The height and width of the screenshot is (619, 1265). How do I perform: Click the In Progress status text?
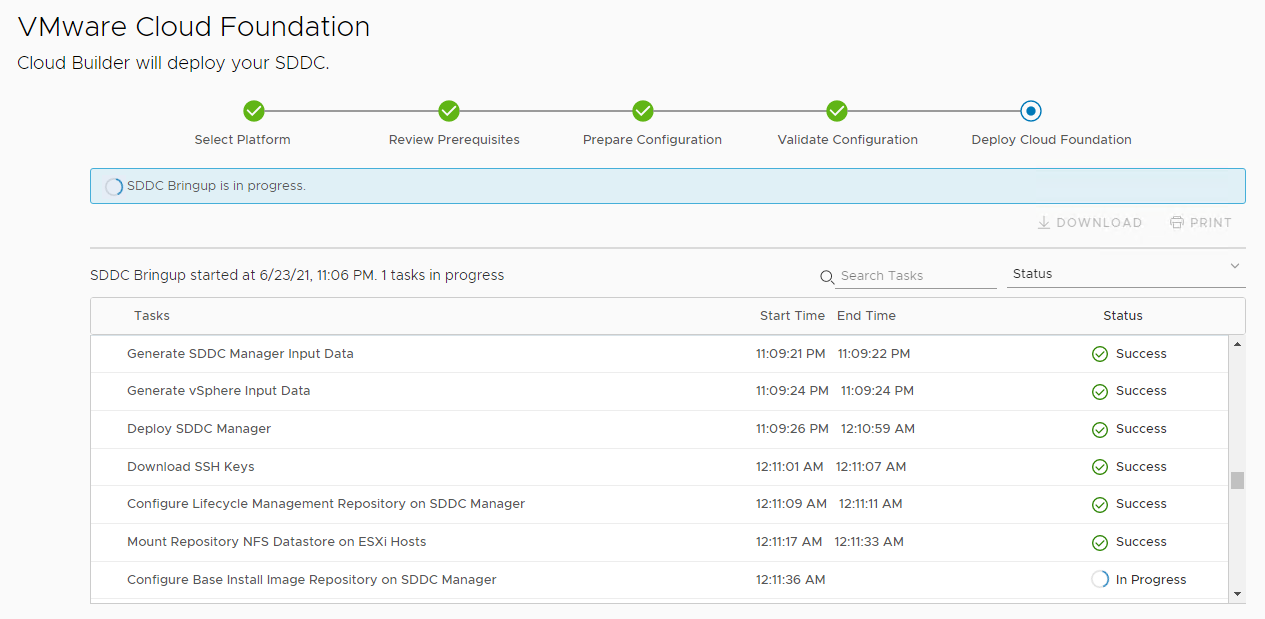click(x=1151, y=580)
